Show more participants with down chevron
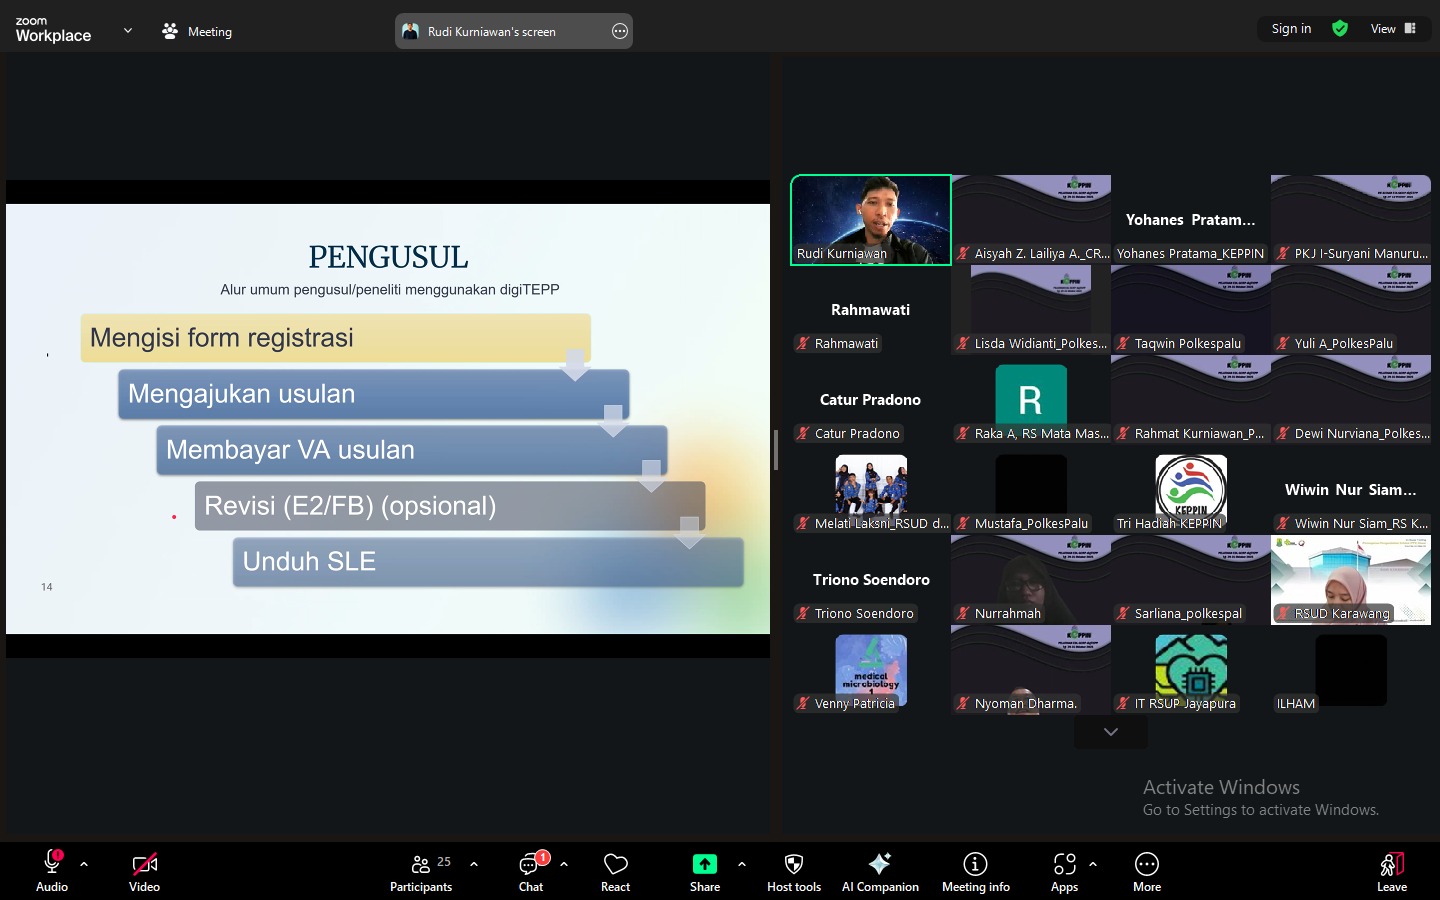 tap(1110, 732)
